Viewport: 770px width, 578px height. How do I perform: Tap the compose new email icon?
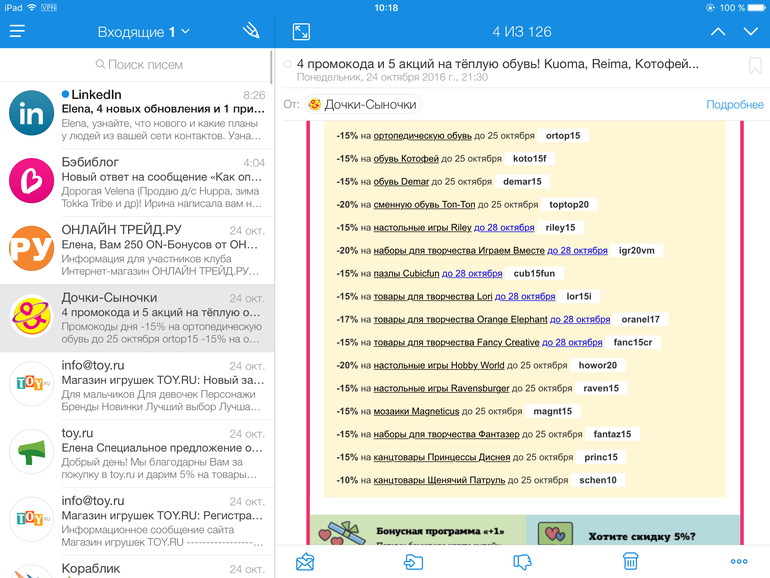coord(250,32)
